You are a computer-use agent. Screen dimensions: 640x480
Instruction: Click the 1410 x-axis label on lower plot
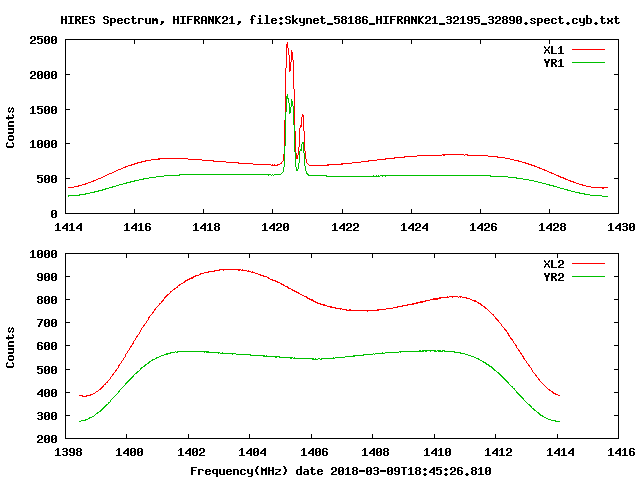pos(437,452)
